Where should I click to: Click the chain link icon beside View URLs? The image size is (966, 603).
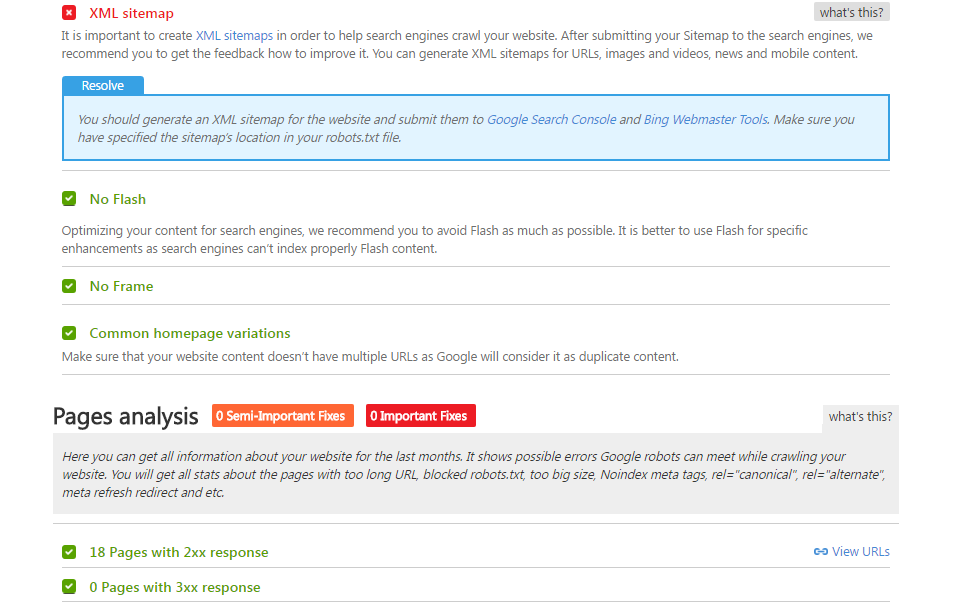click(820, 552)
